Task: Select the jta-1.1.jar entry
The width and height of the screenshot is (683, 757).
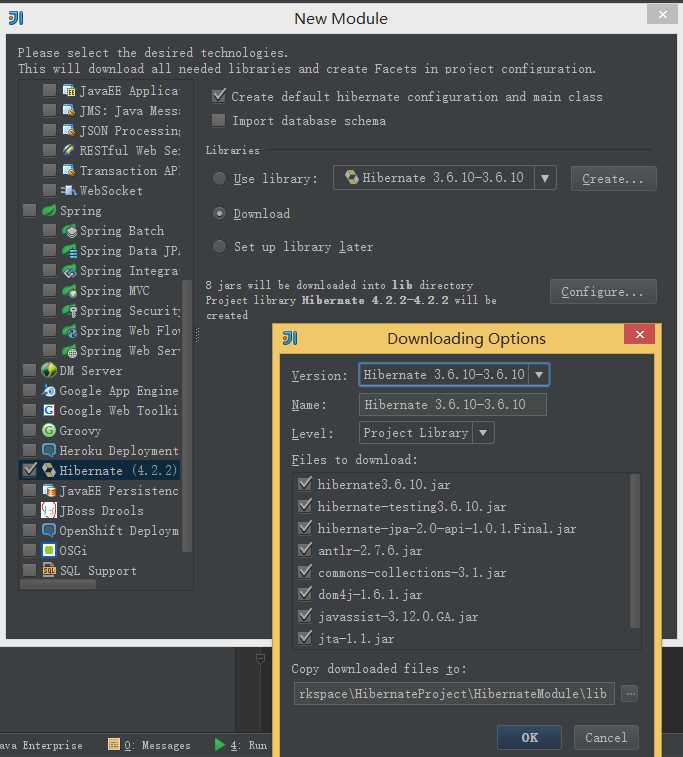Action: pos(356,638)
